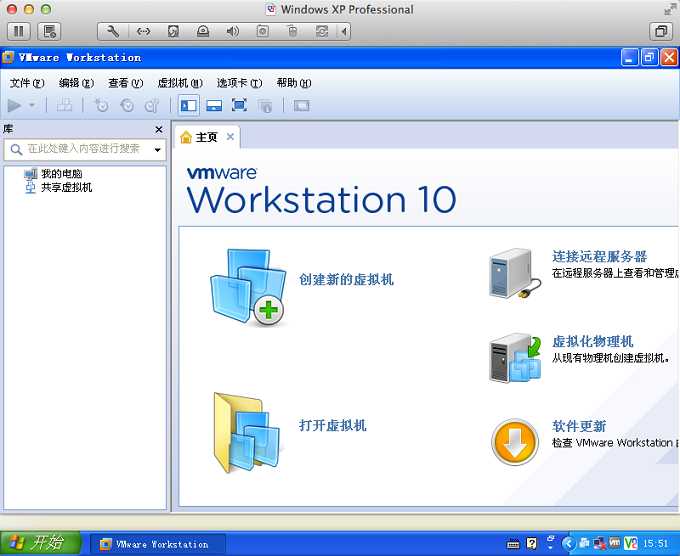Click the sound speaker icon
The height and width of the screenshot is (556, 680).
click(232, 31)
